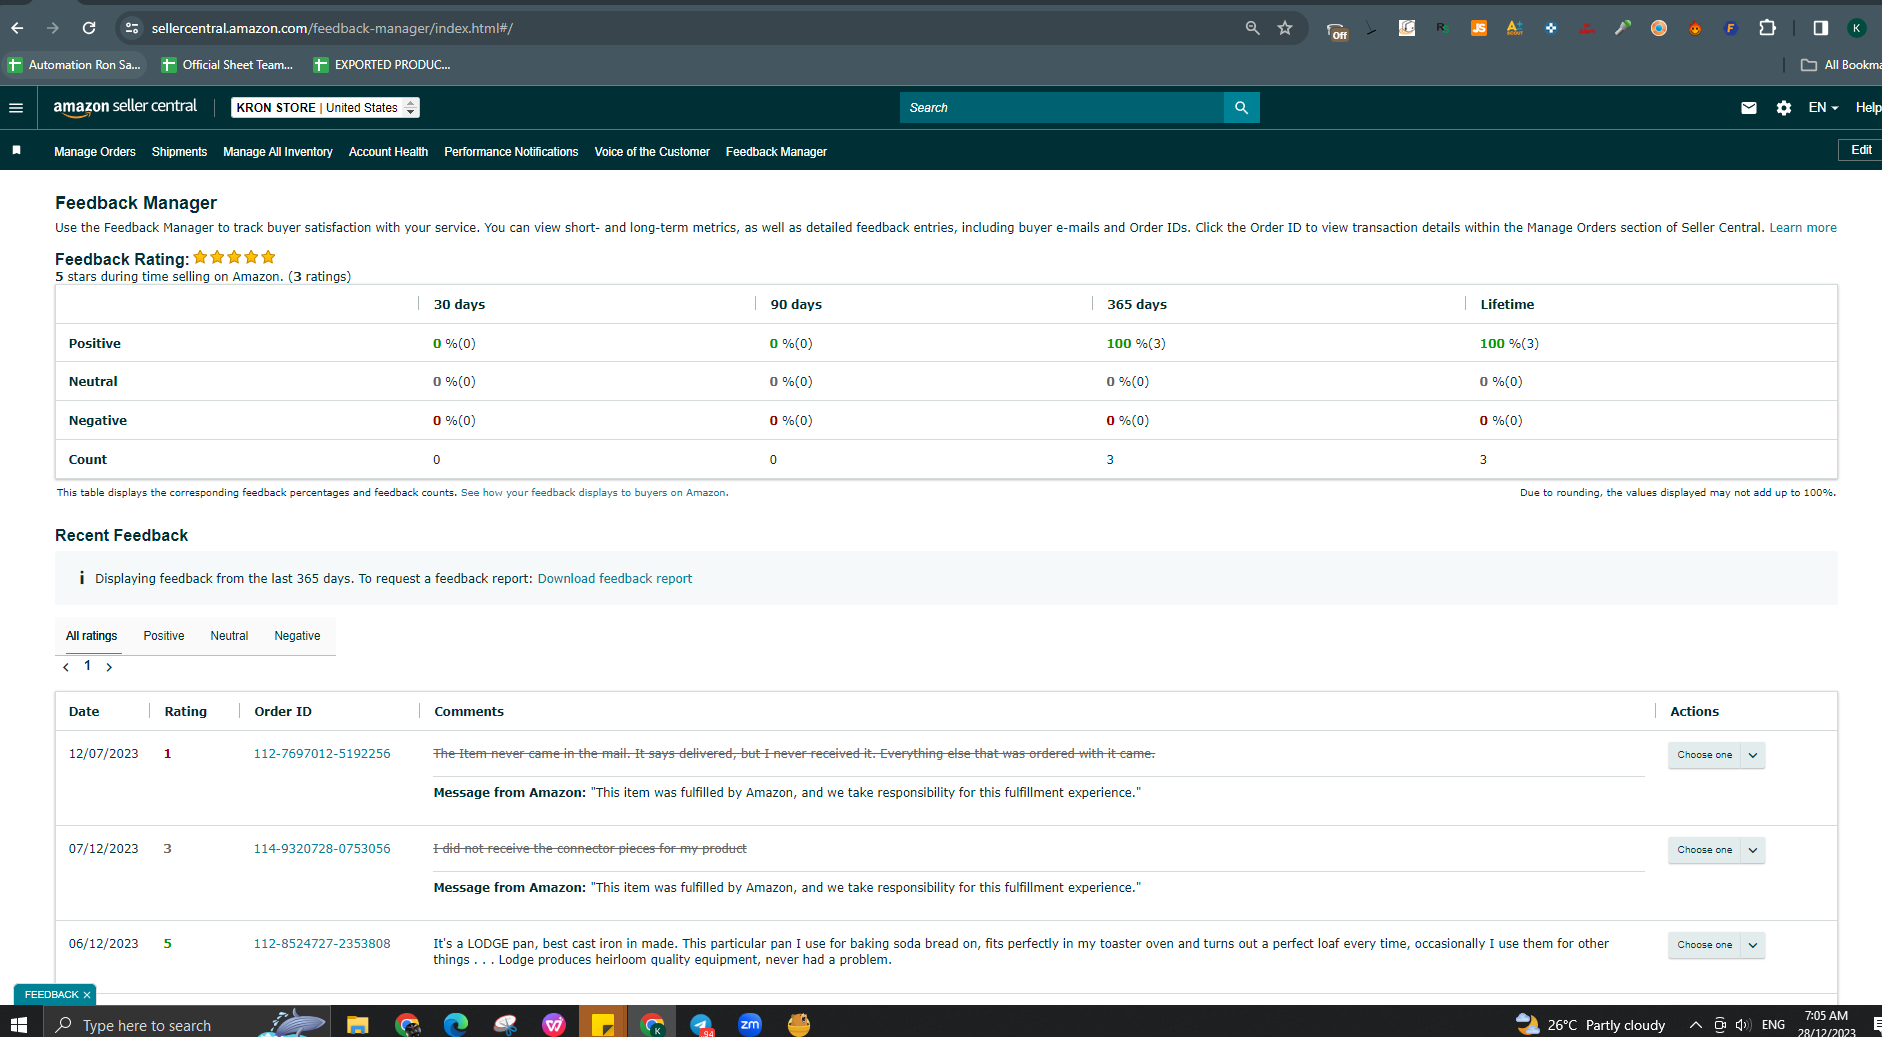Viewport: 1882px width, 1037px height.
Task: Click the Help link in the header
Action: [1868, 108]
